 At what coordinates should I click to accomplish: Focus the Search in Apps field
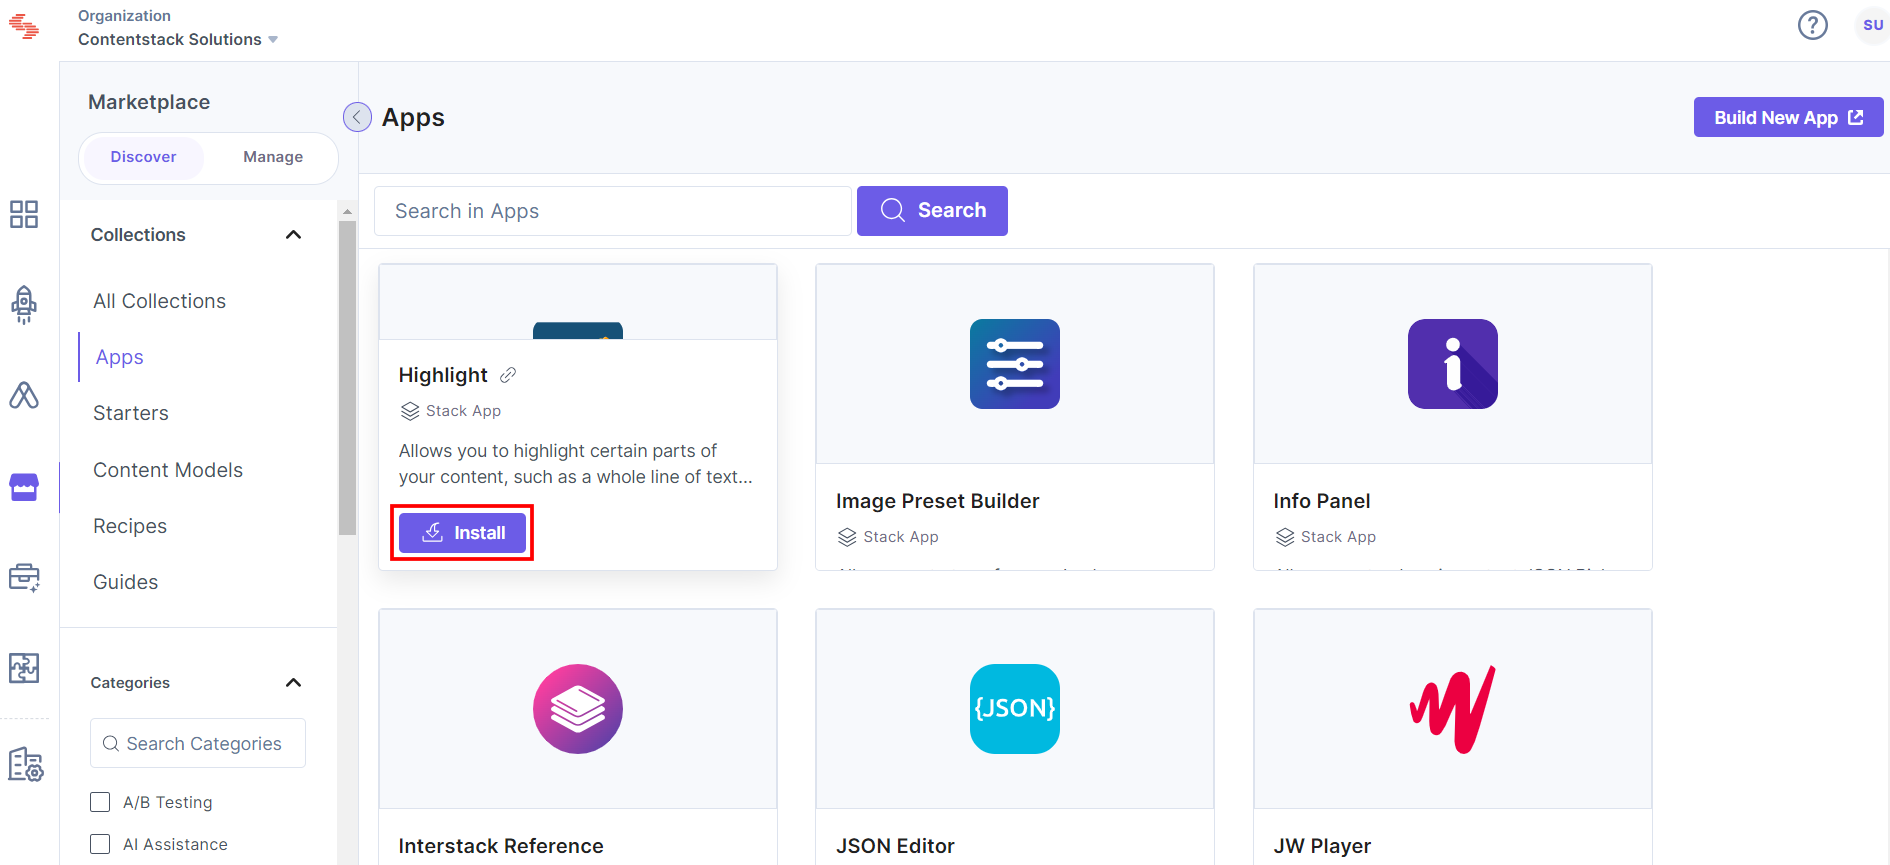click(x=613, y=211)
